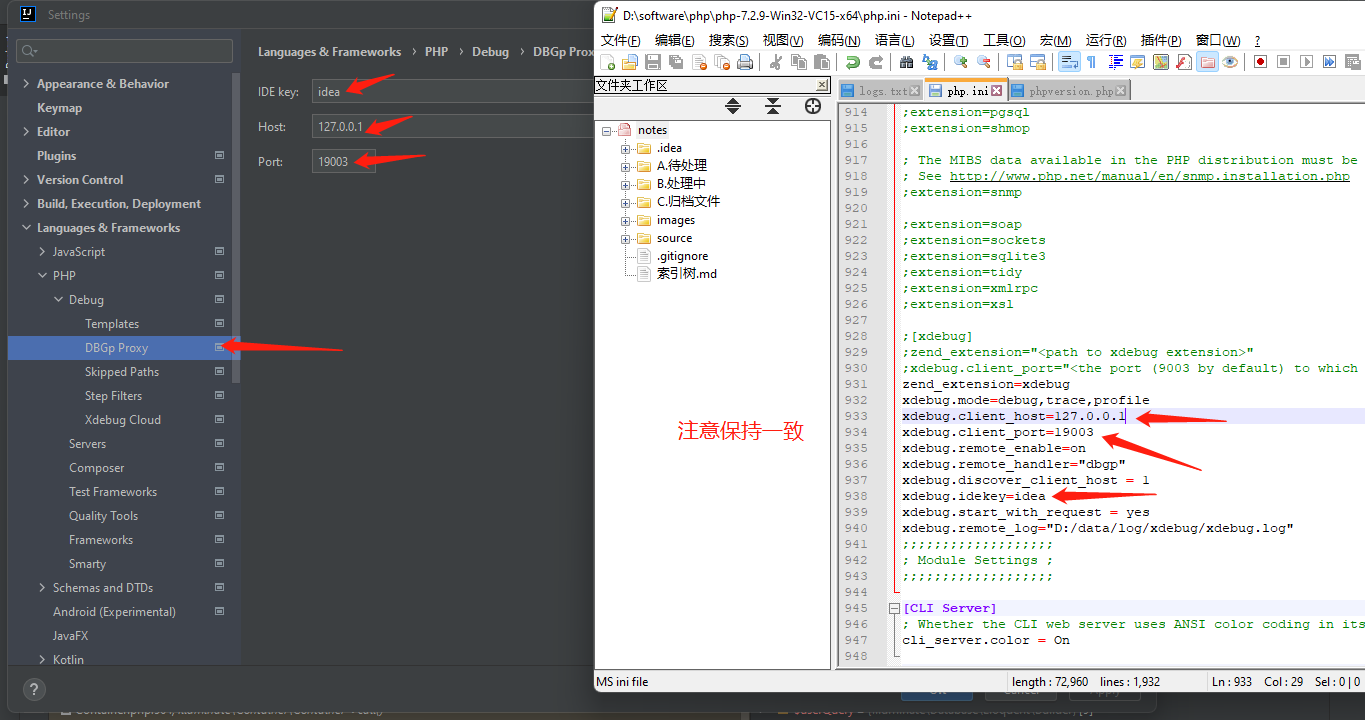Expand the images folder in workspace
This screenshot has width=1365, height=720.
tap(626, 220)
